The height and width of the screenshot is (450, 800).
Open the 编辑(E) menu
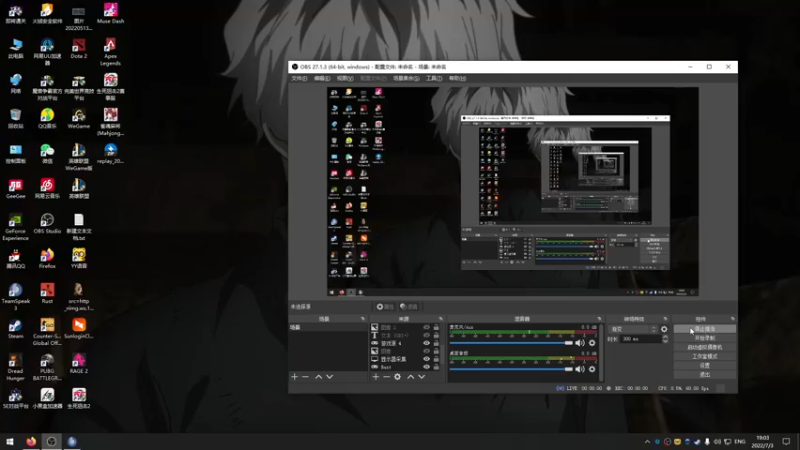322,79
